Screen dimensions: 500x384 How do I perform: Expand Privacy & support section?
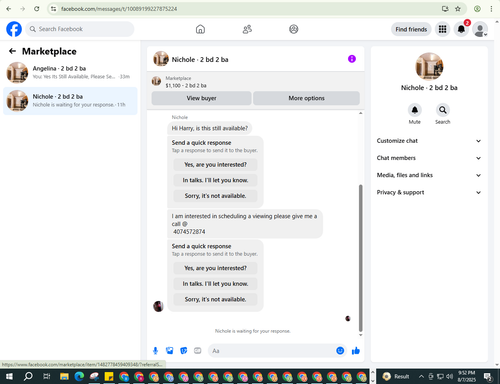(x=429, y=192)
